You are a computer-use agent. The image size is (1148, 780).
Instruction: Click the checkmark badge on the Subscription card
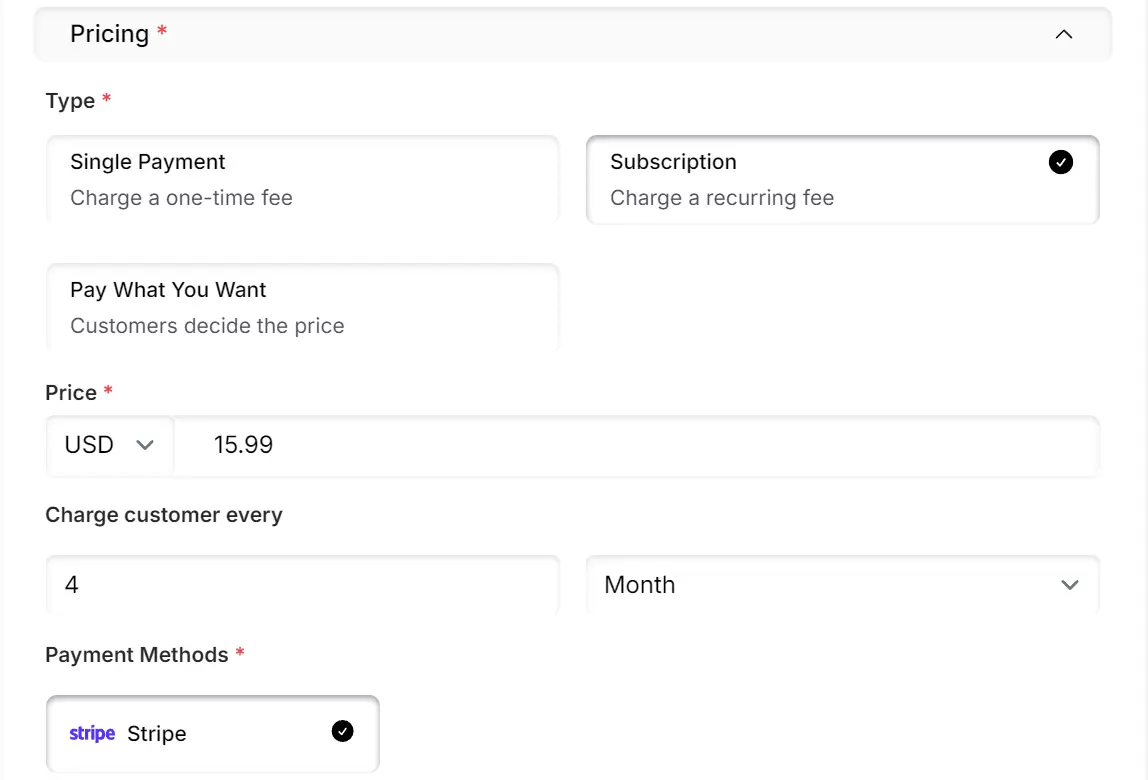point(1060,161)
